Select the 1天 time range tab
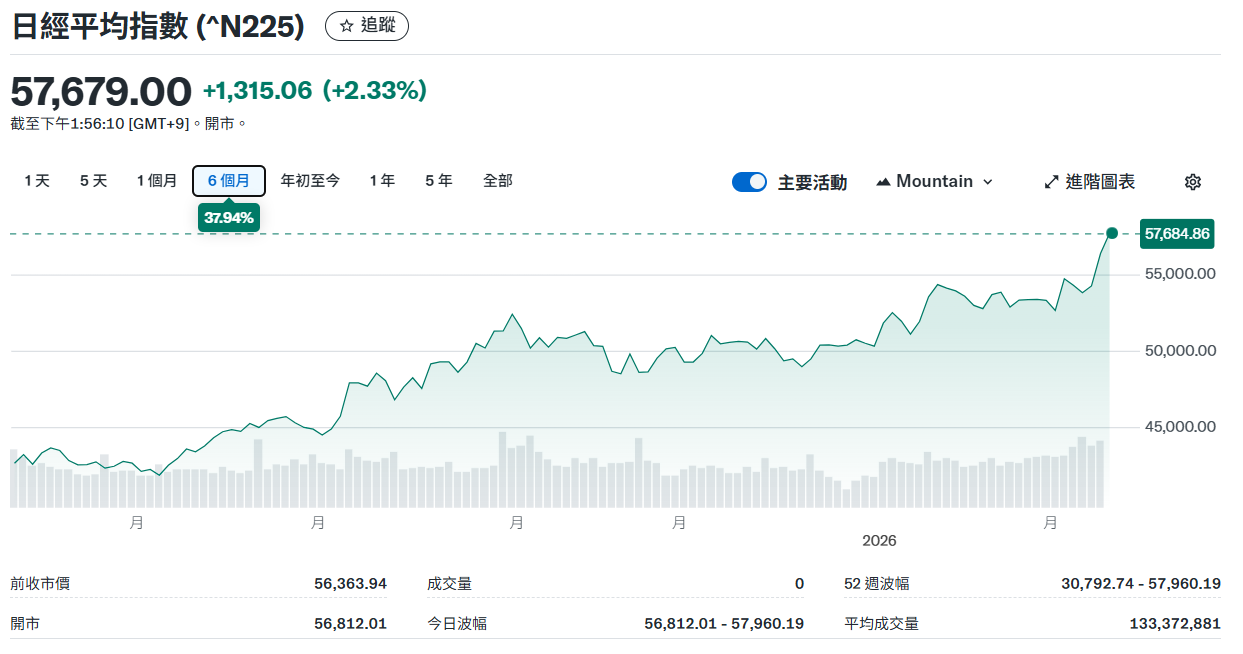Viewport: 1243px width, 654px height. tap(37, 181)
